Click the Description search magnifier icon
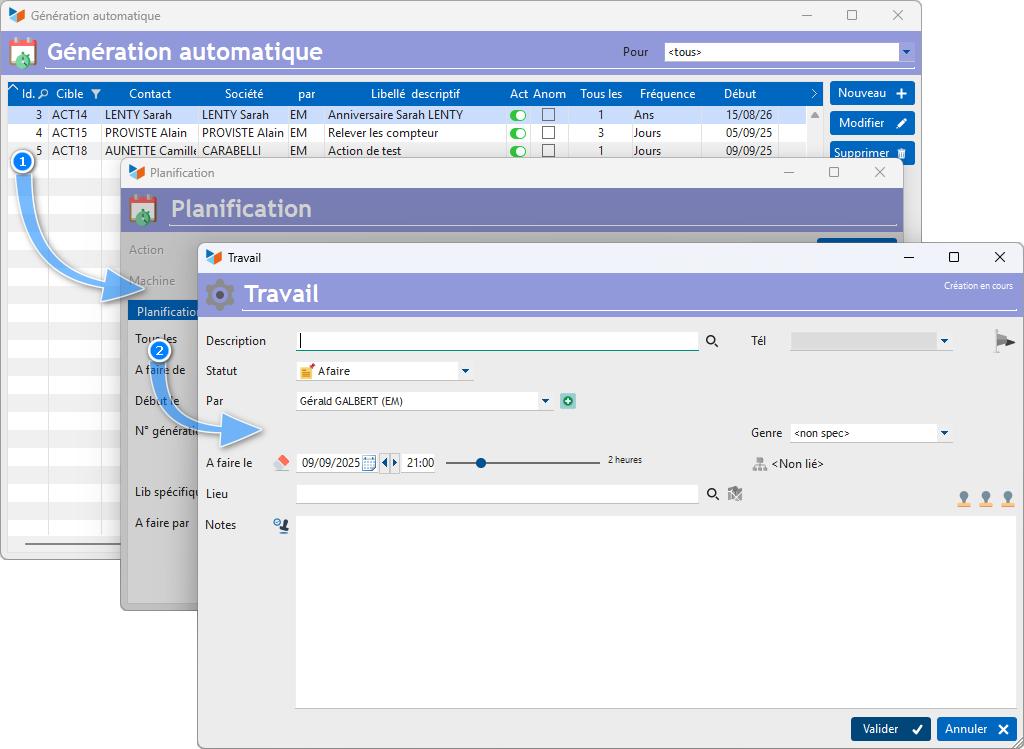The image size is (1024, 749). pyautogui.click(x=712, y=341)
